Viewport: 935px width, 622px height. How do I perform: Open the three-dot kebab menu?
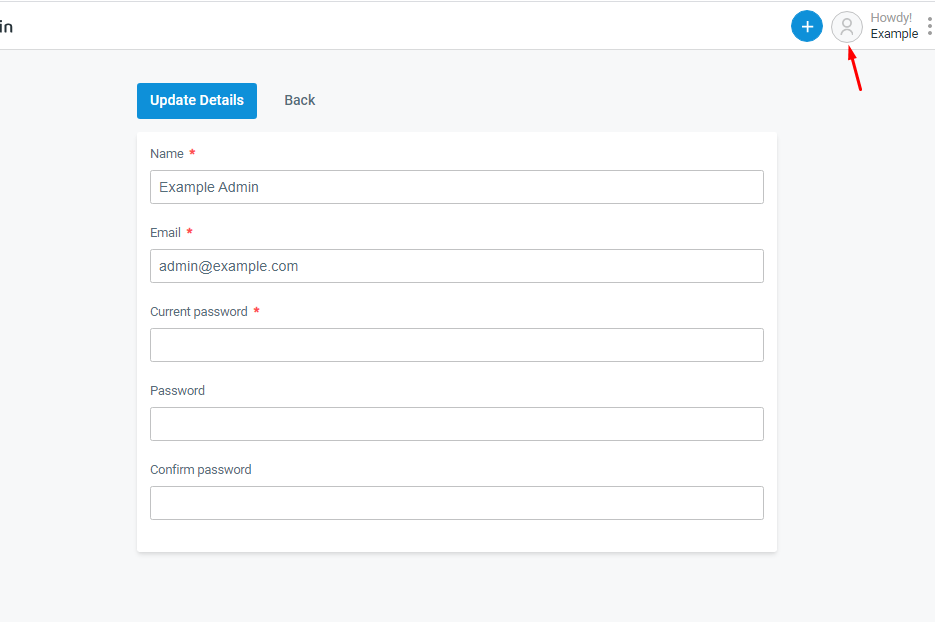[x=930, y=25]
